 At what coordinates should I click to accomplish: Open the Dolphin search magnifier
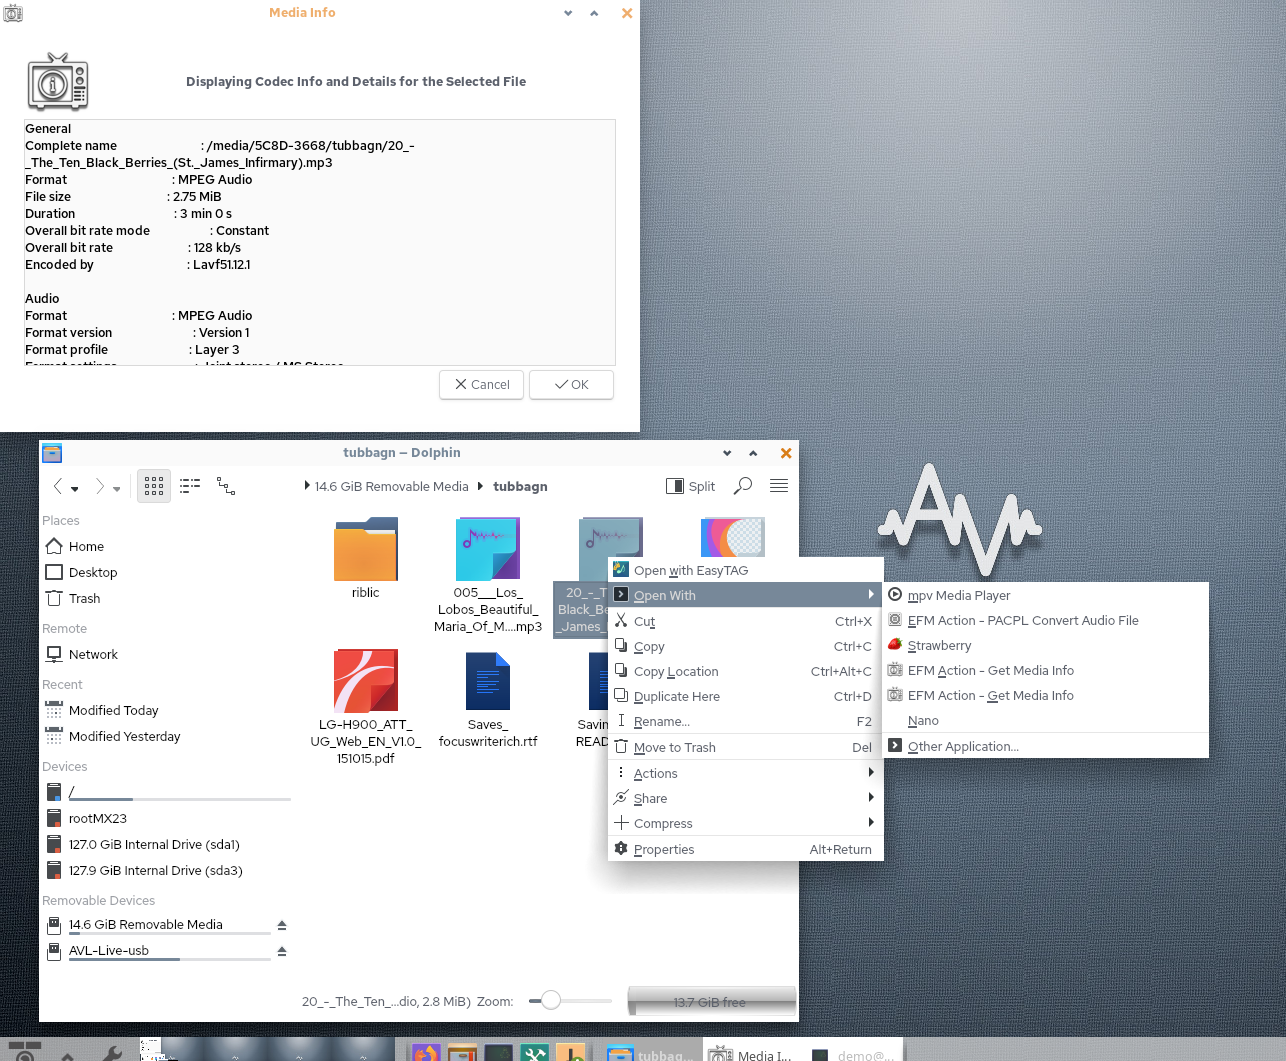click(x=743, y=486)
